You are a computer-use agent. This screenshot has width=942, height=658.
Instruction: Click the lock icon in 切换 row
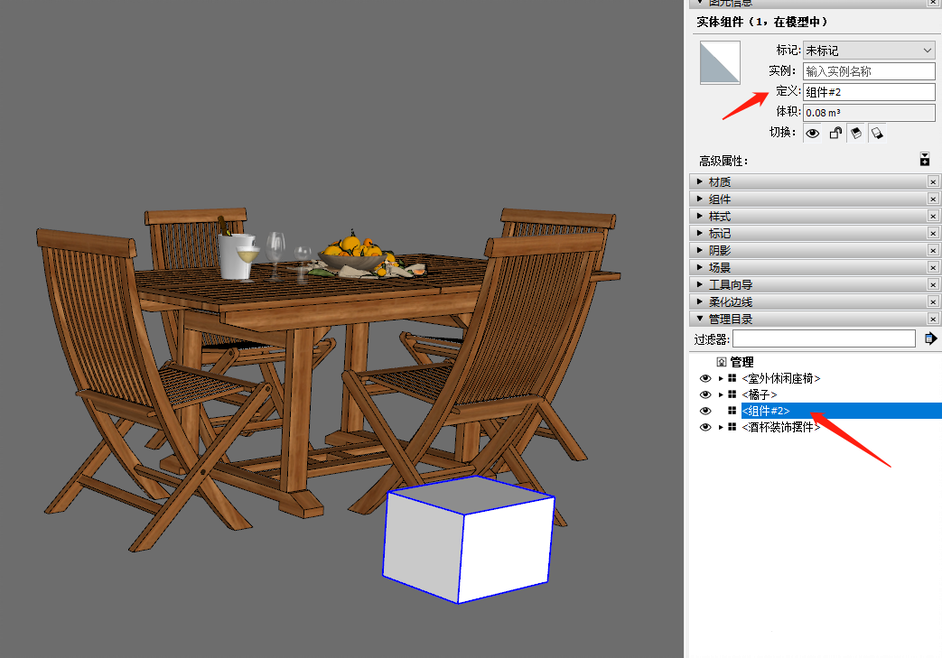click(x=835, y=133)
